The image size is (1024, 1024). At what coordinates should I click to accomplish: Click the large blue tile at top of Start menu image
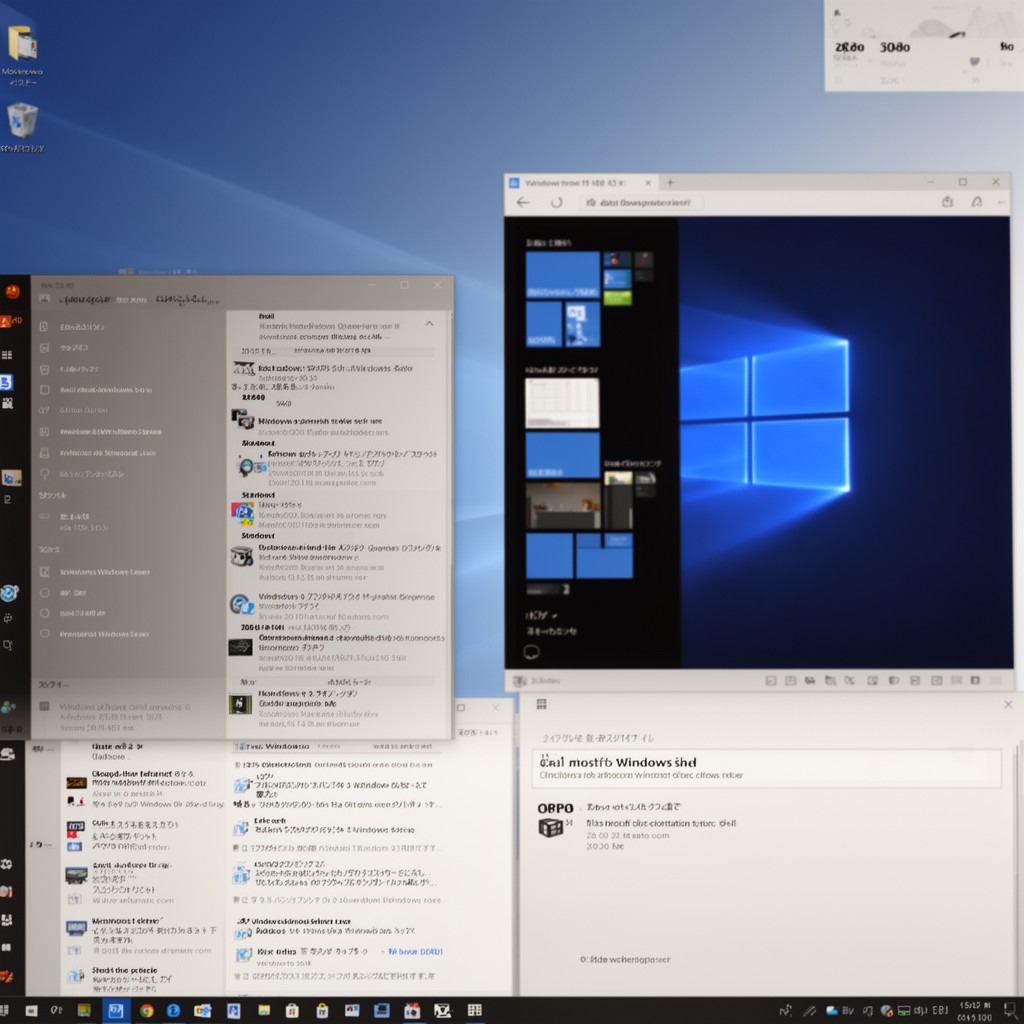tap(562, 275)
